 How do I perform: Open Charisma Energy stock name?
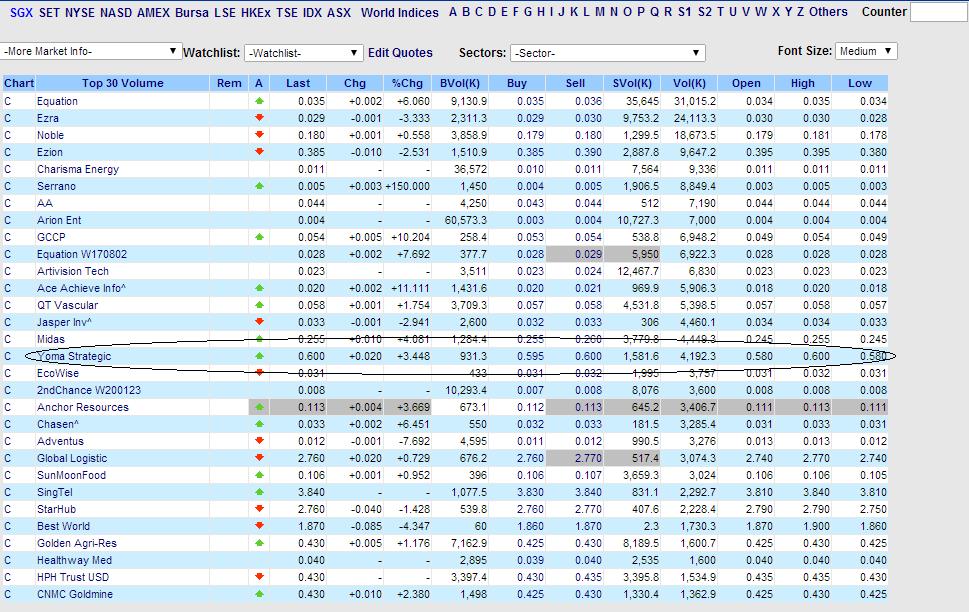pos(78,169)
